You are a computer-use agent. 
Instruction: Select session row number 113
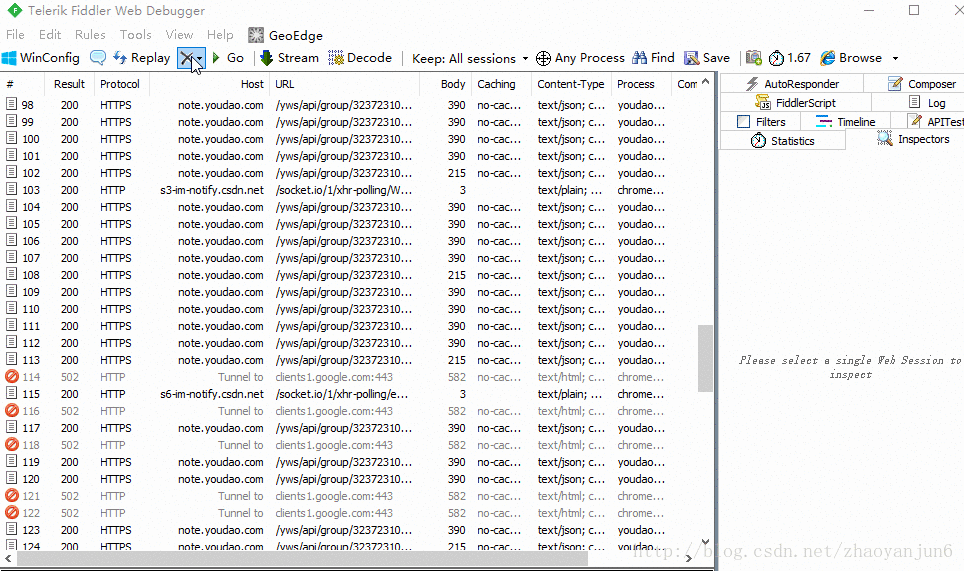(x=350, y=360)
